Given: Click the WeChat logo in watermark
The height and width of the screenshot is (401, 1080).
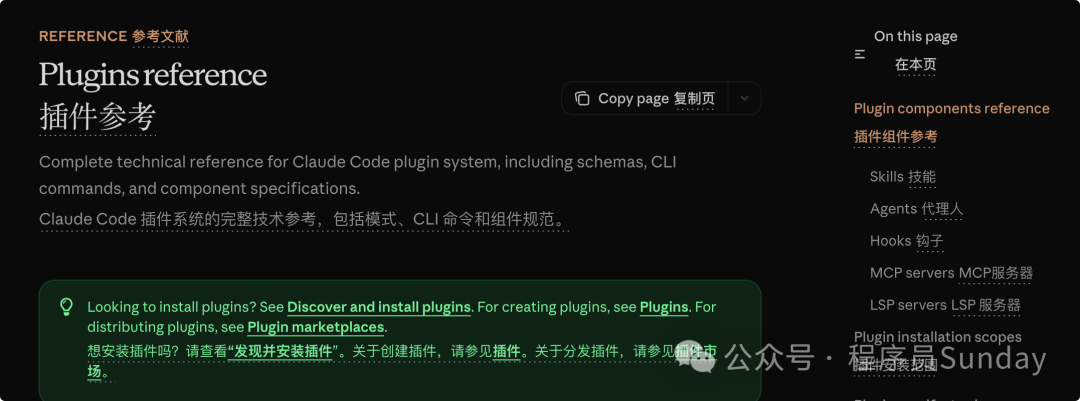Looking at the screenshot, I should click(x=696, y=358).
